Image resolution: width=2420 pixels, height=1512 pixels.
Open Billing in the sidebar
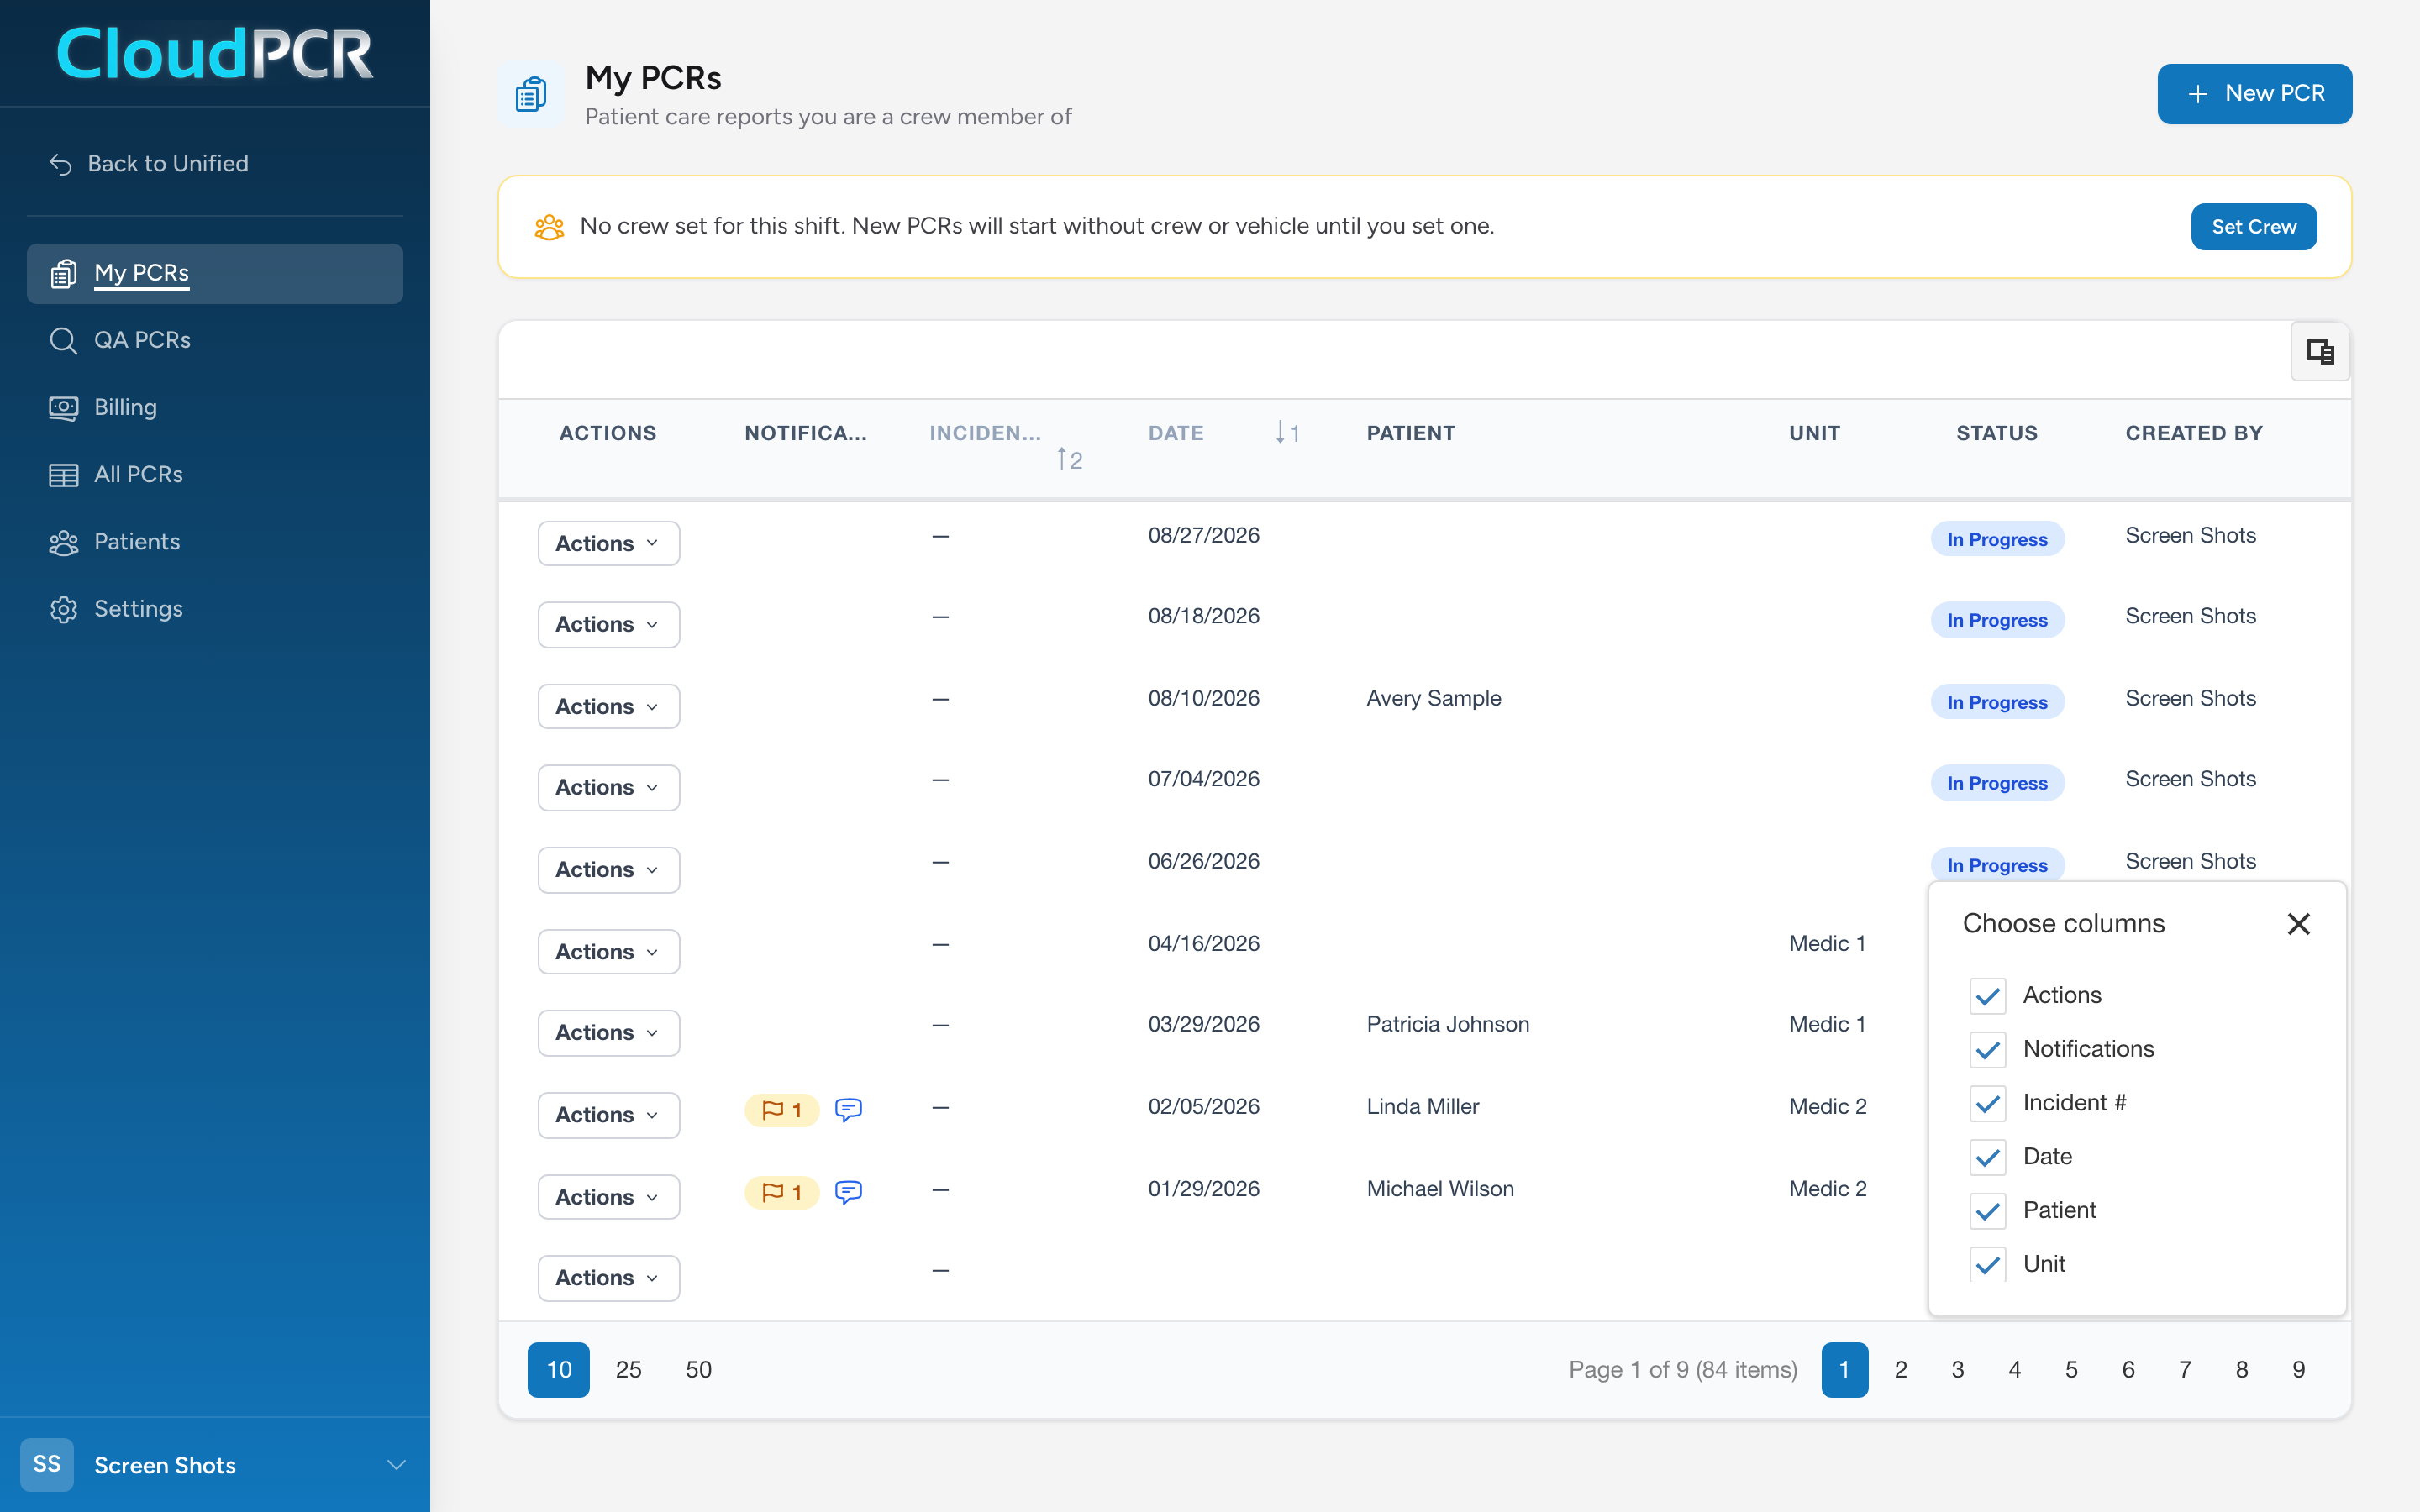pyautogui.click(x=215, y=407)
